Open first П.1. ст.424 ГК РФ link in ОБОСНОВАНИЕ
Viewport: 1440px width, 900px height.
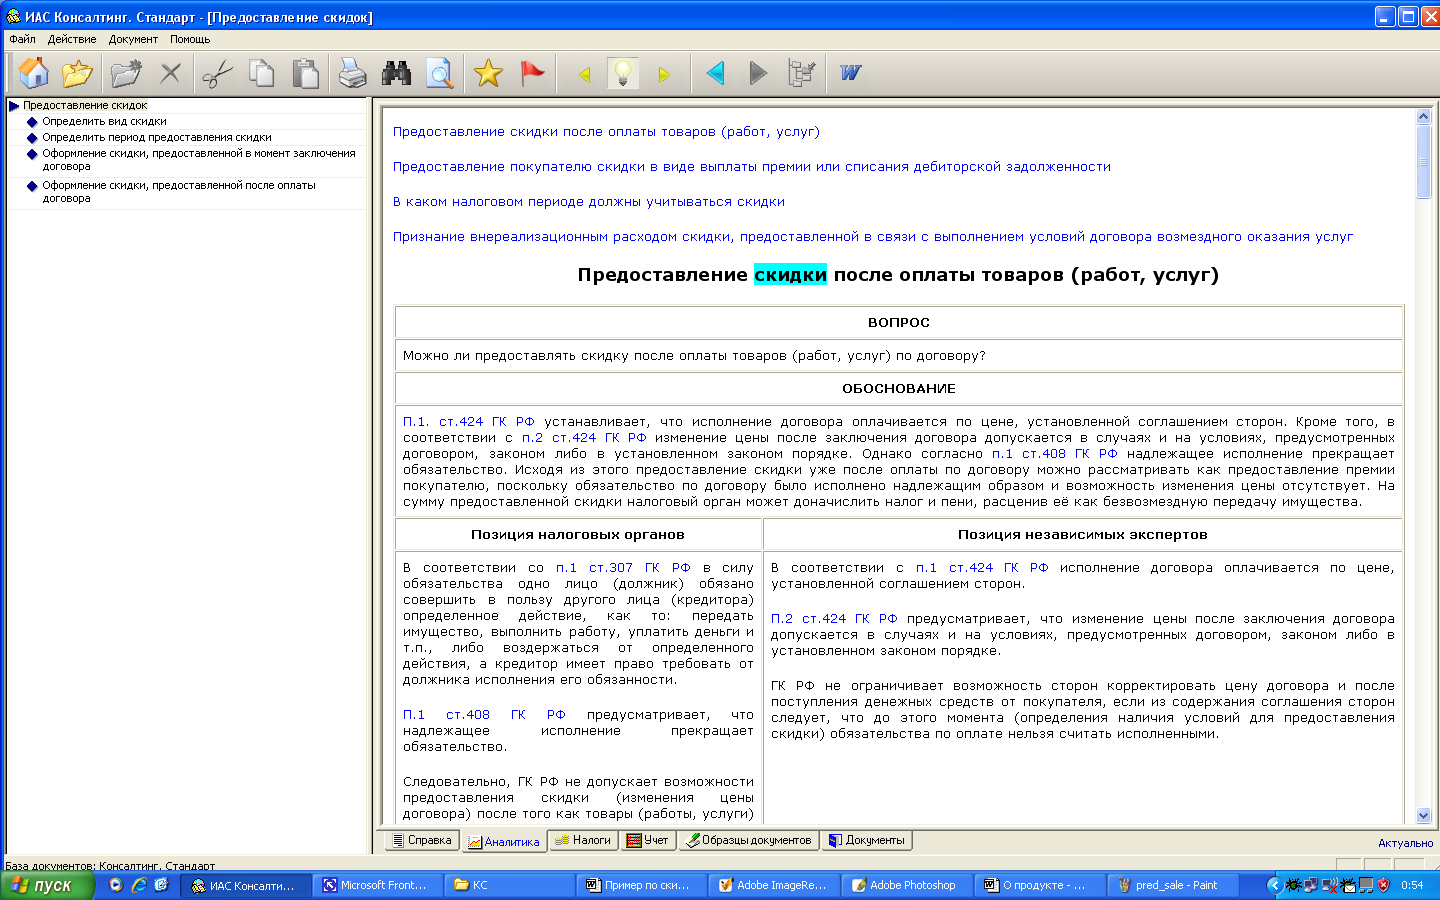pyautogui.click(x=469, y=421)
